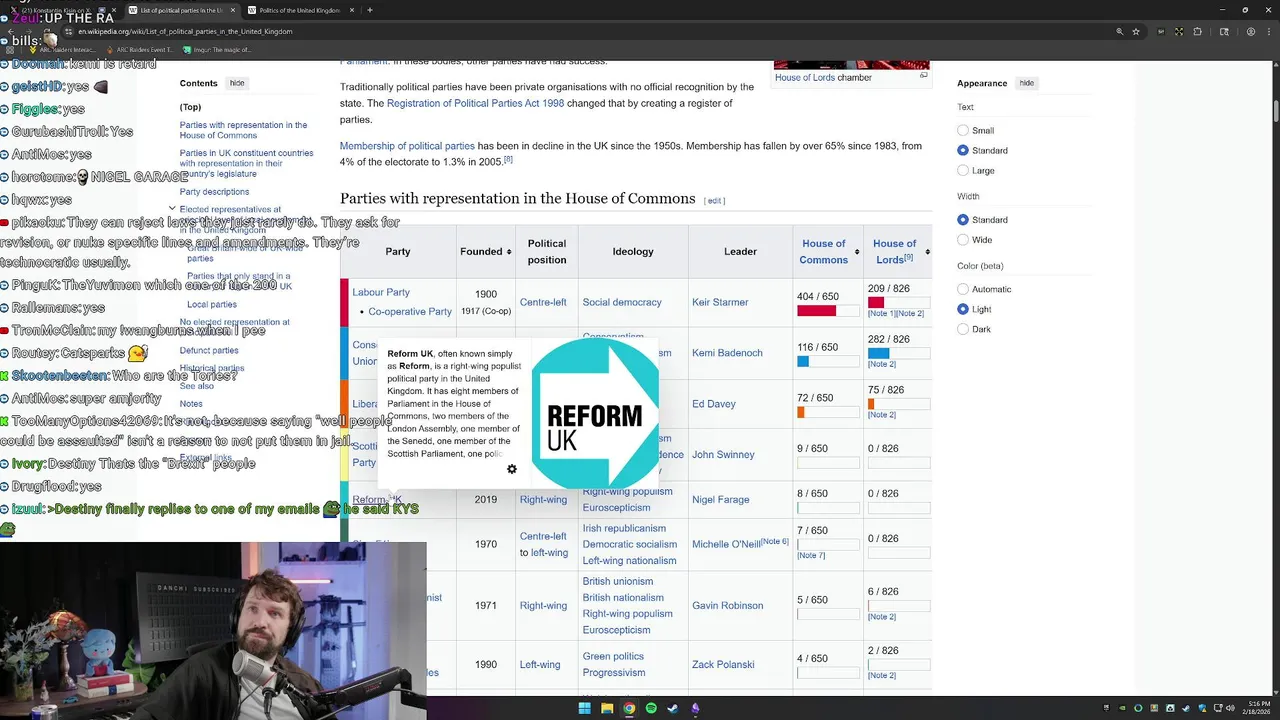1280x720 pixels.
Task: Open Spotify from the taskbar
Action: pyautogui.click(x=651, y=708)
